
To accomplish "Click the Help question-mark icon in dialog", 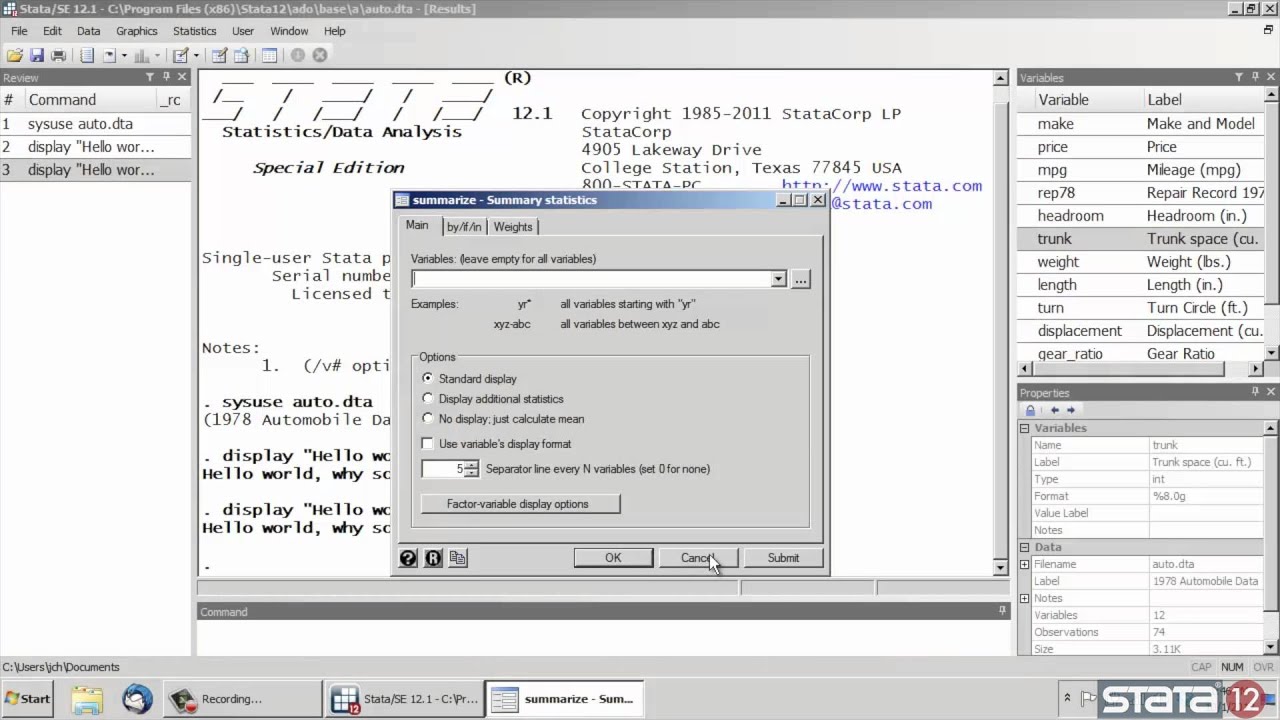I will point(408,558).
